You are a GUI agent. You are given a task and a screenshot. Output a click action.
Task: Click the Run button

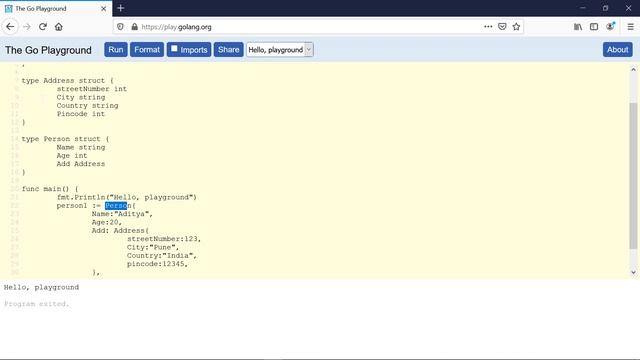[x=116, y=50]
